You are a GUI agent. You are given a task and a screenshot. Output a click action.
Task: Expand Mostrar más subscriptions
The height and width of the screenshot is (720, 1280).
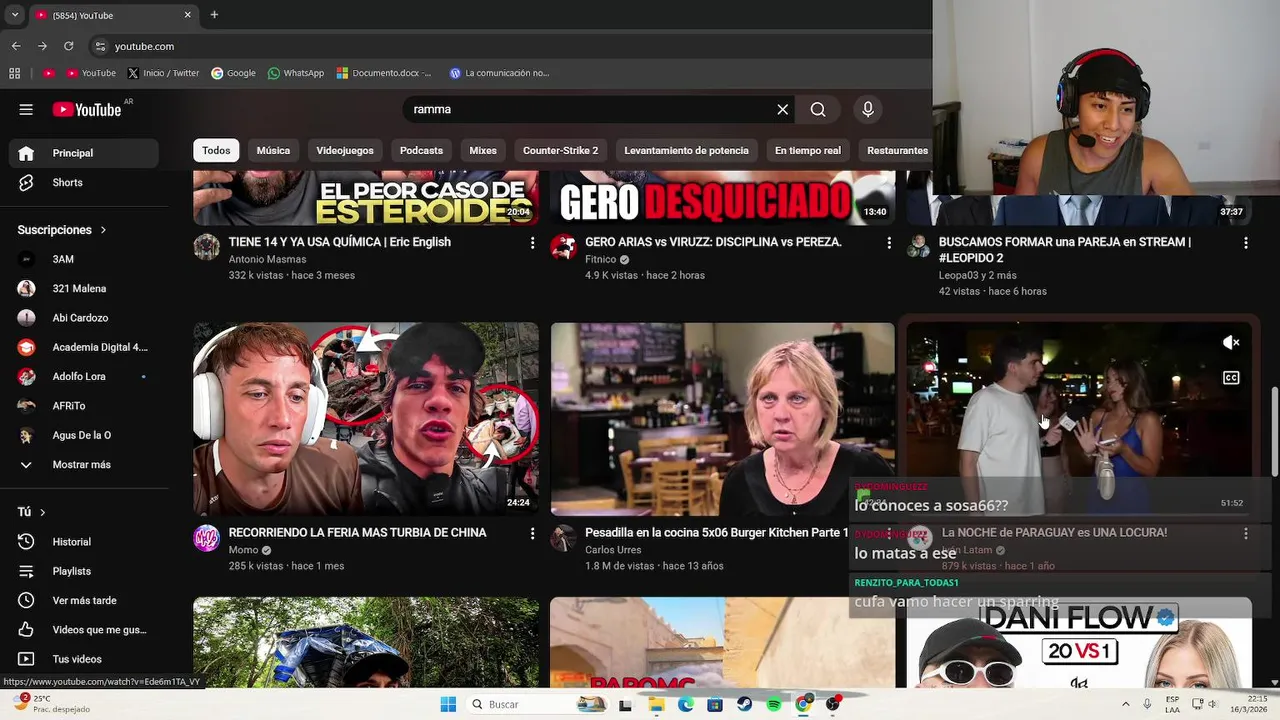pos(84,465)
